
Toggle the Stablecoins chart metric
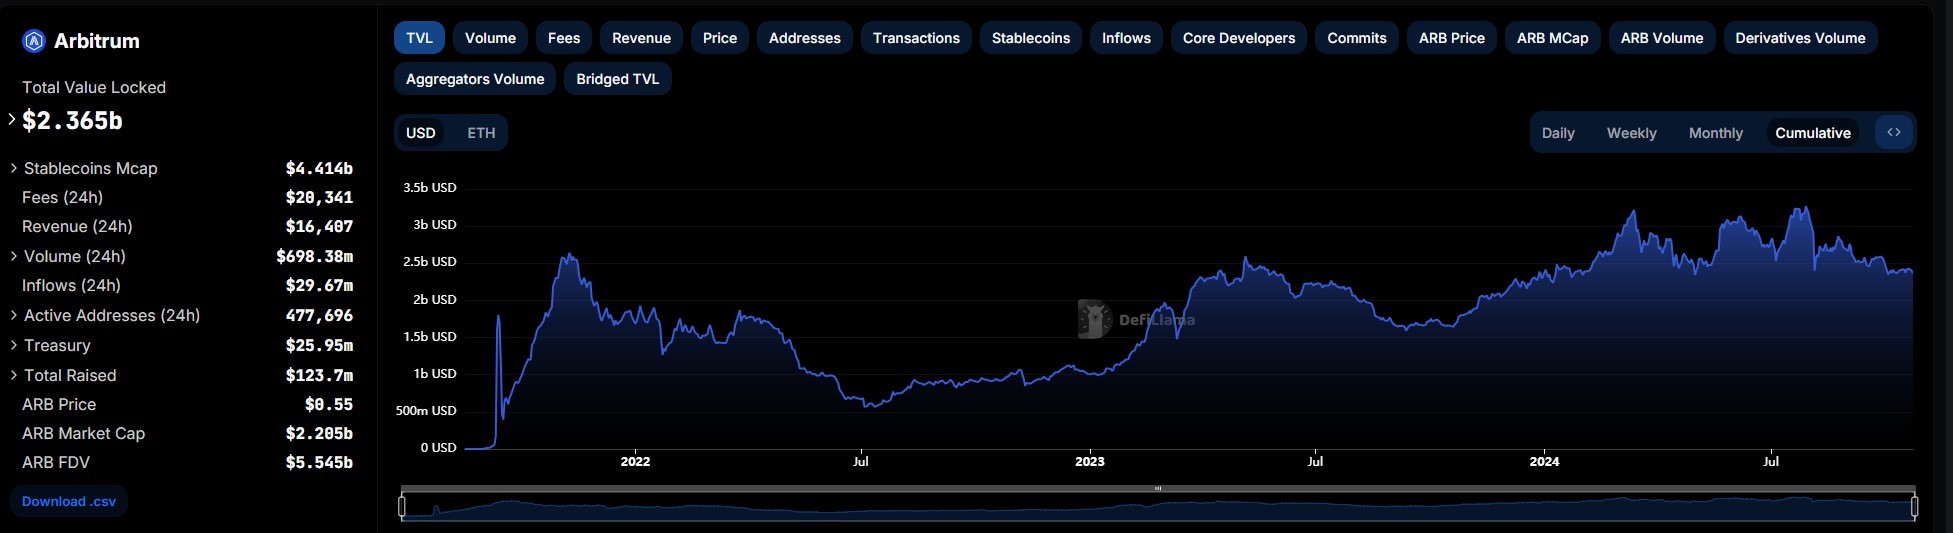pos(1031,38)
